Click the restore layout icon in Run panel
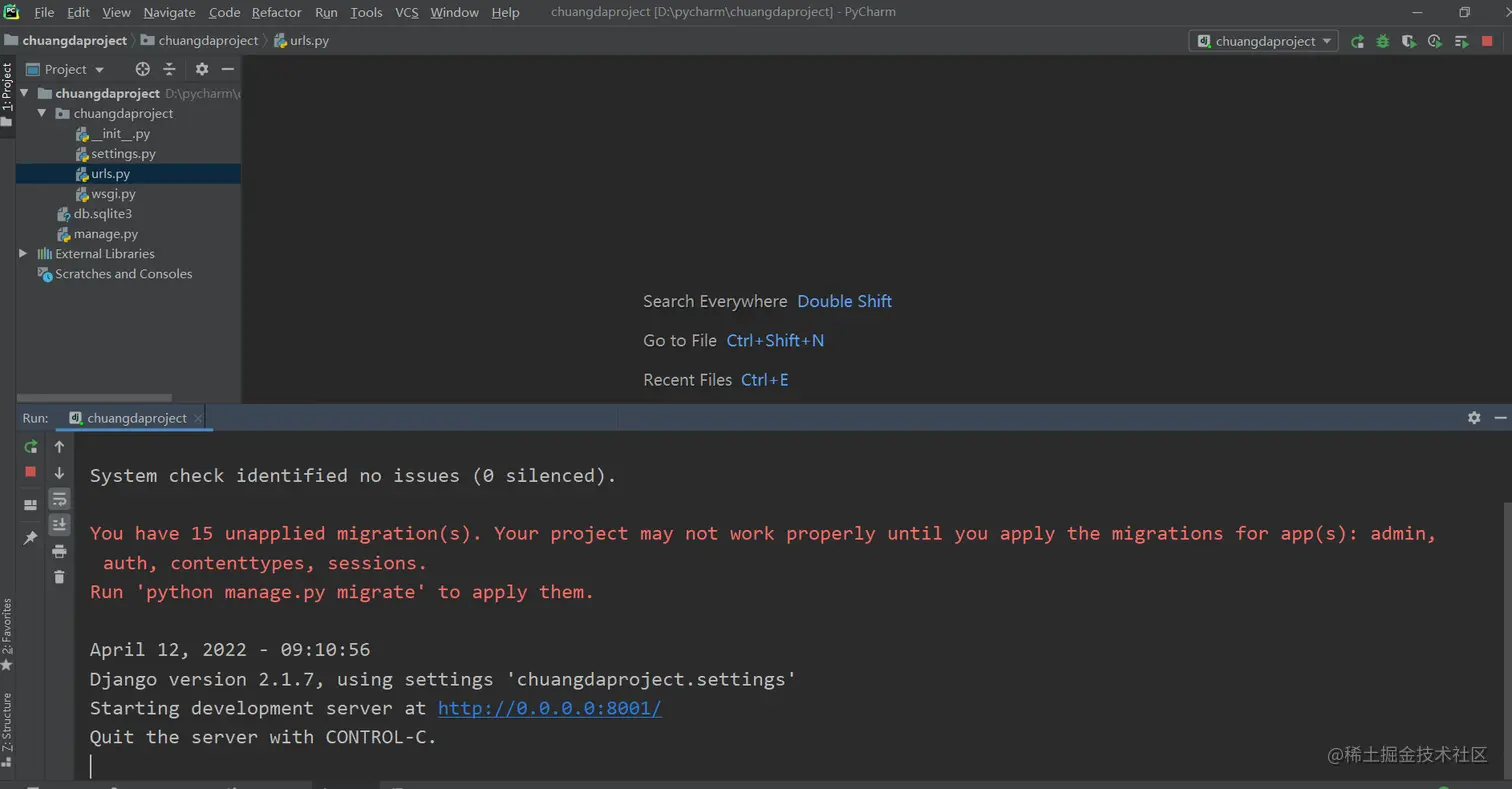 coord(30,505)
